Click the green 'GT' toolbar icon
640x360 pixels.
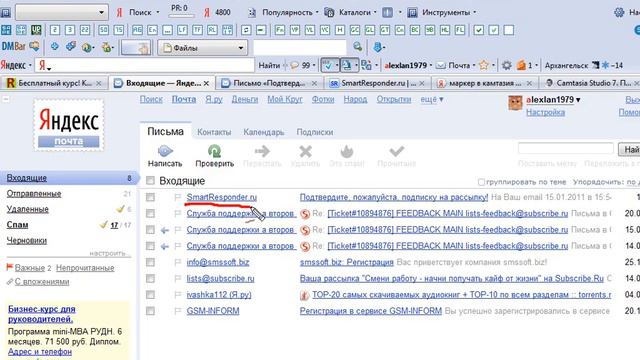[384, 30]
